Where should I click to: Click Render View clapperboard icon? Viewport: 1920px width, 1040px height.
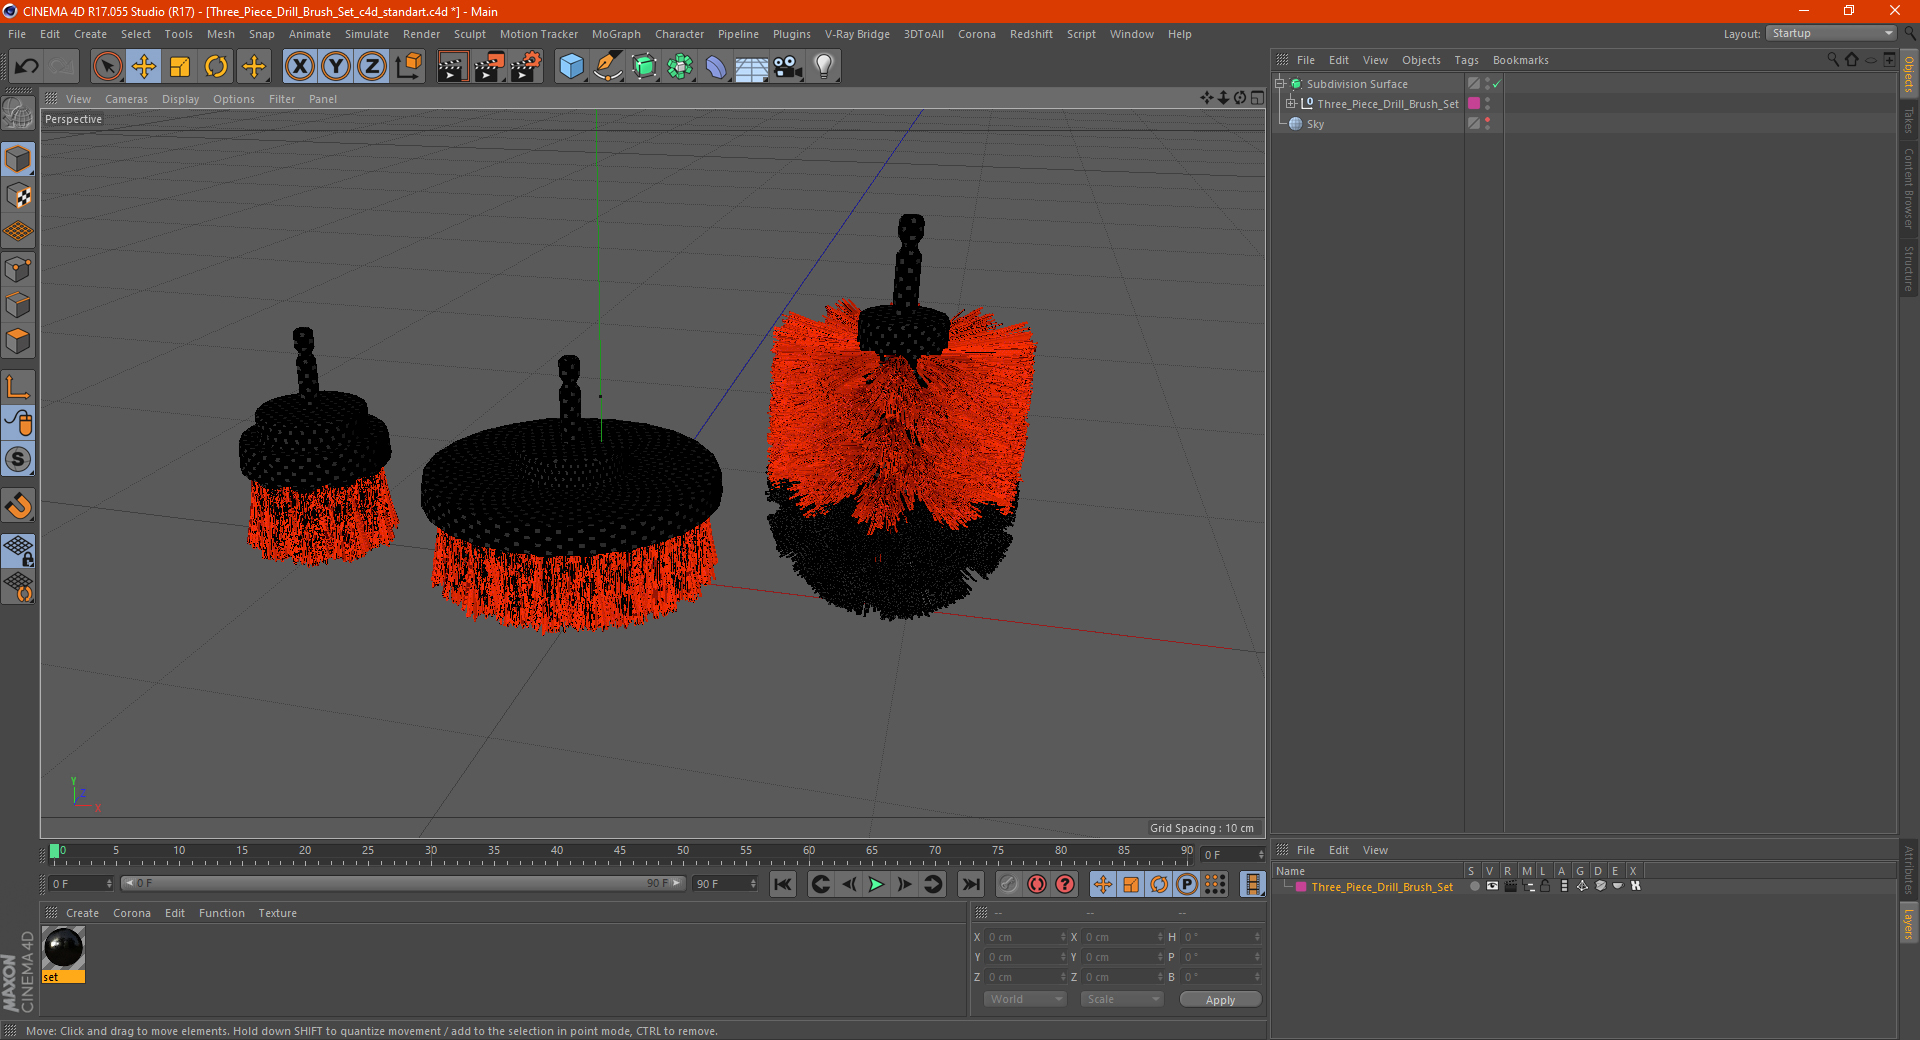pyautogui.click(x=452, y=67)
